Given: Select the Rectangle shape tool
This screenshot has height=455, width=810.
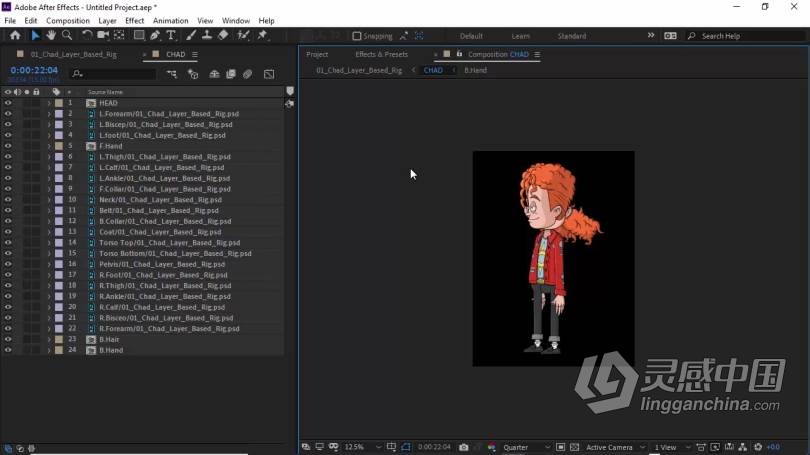Looking at the screenshot, I should point(139,35).
